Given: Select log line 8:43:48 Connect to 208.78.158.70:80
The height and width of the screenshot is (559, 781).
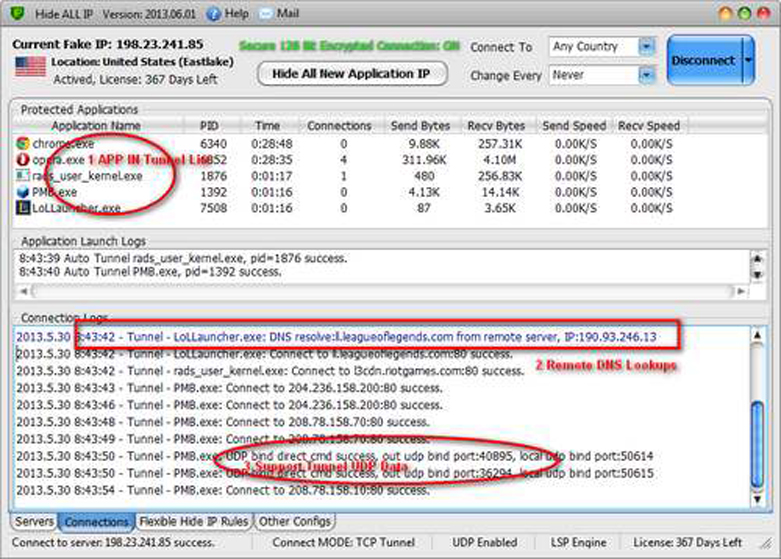Looking at the screenshot, I should point(223,422).
